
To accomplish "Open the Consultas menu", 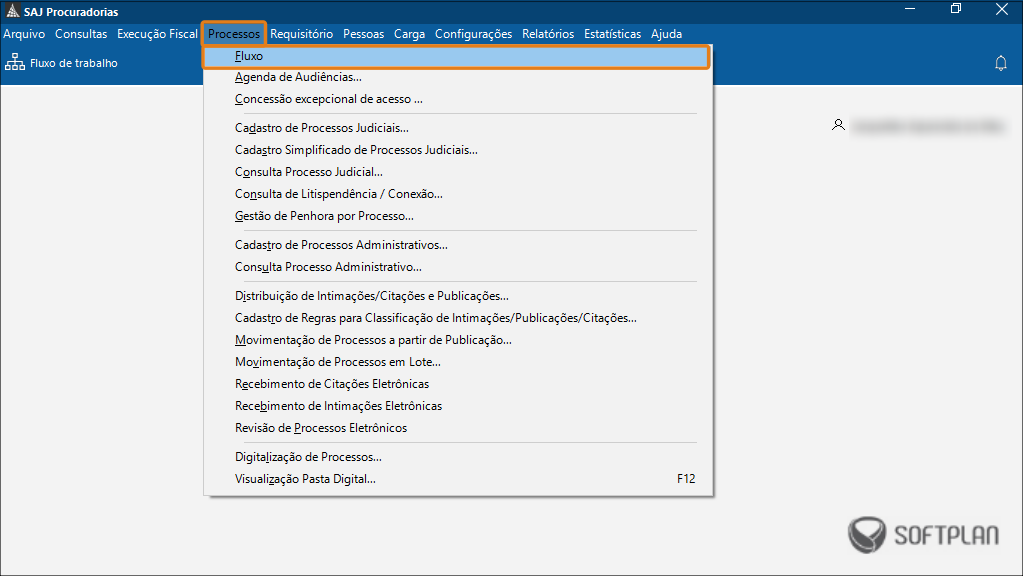I will click(x=81, y=34).
